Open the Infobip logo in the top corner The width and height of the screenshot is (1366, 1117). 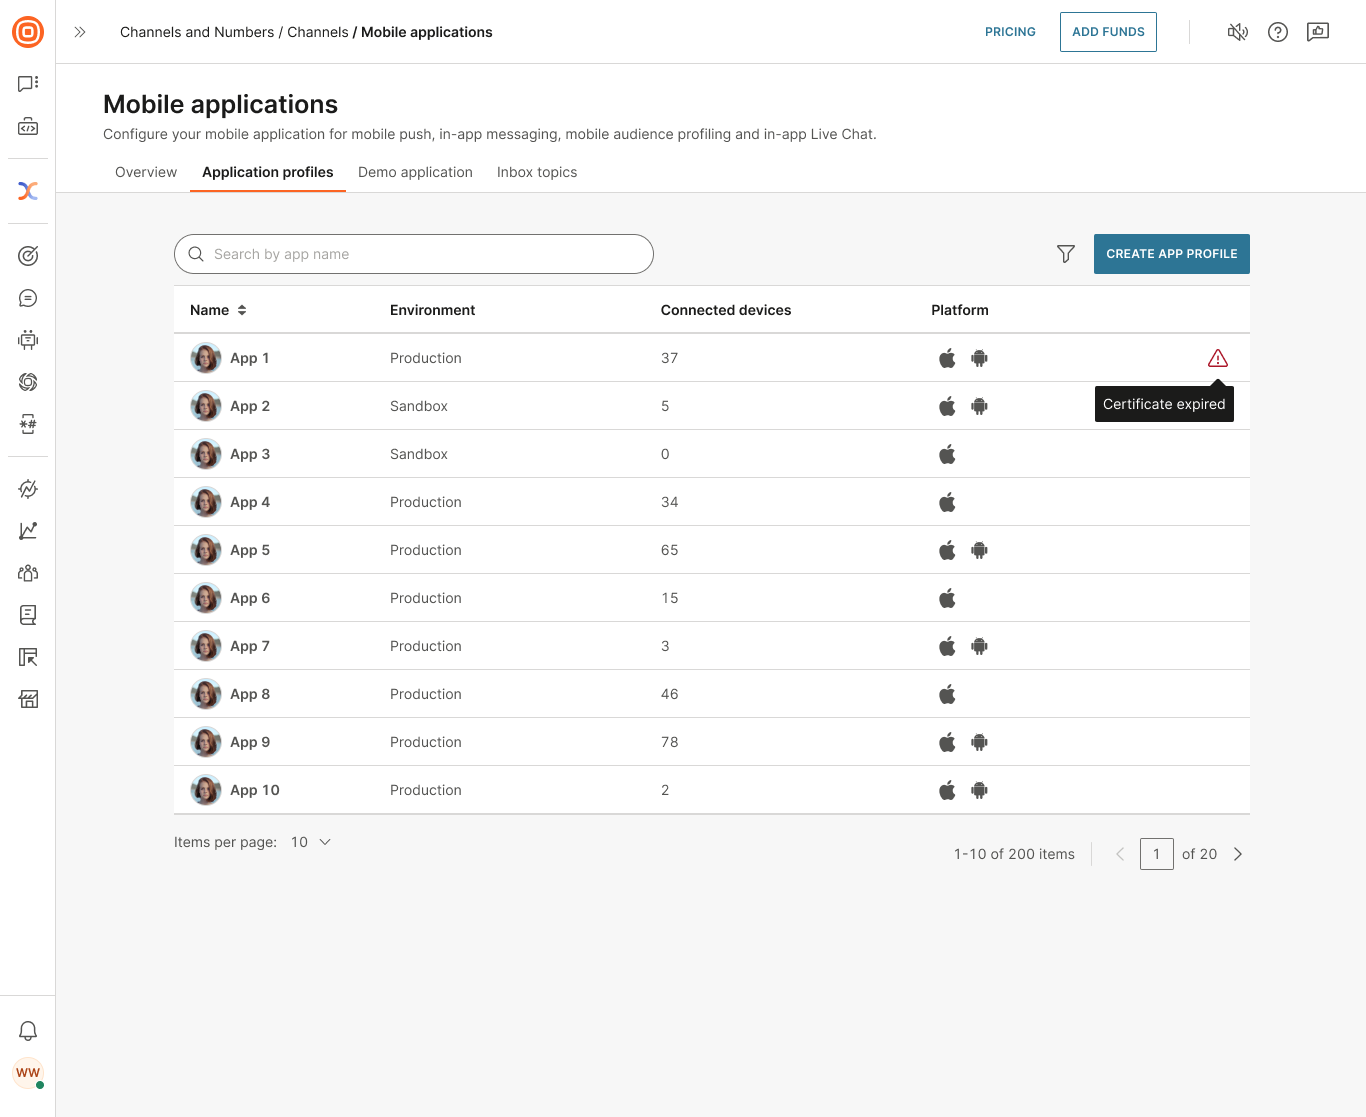tap(28, 32)
